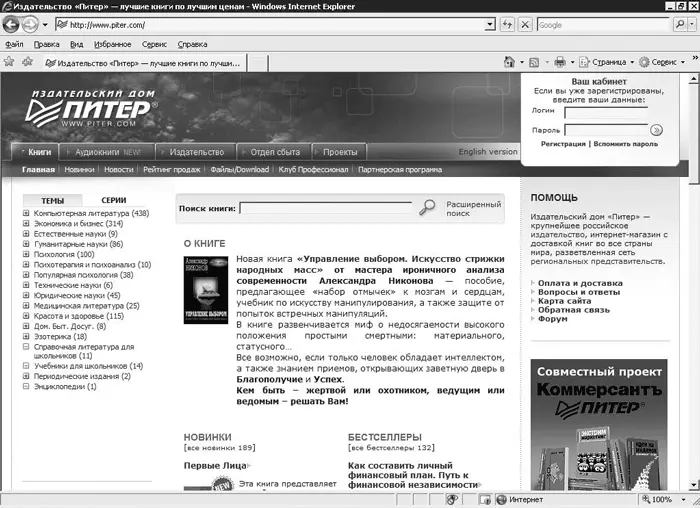Click the status bar privacy report icon
700x508 pixels.
click(x=452, y=500)
